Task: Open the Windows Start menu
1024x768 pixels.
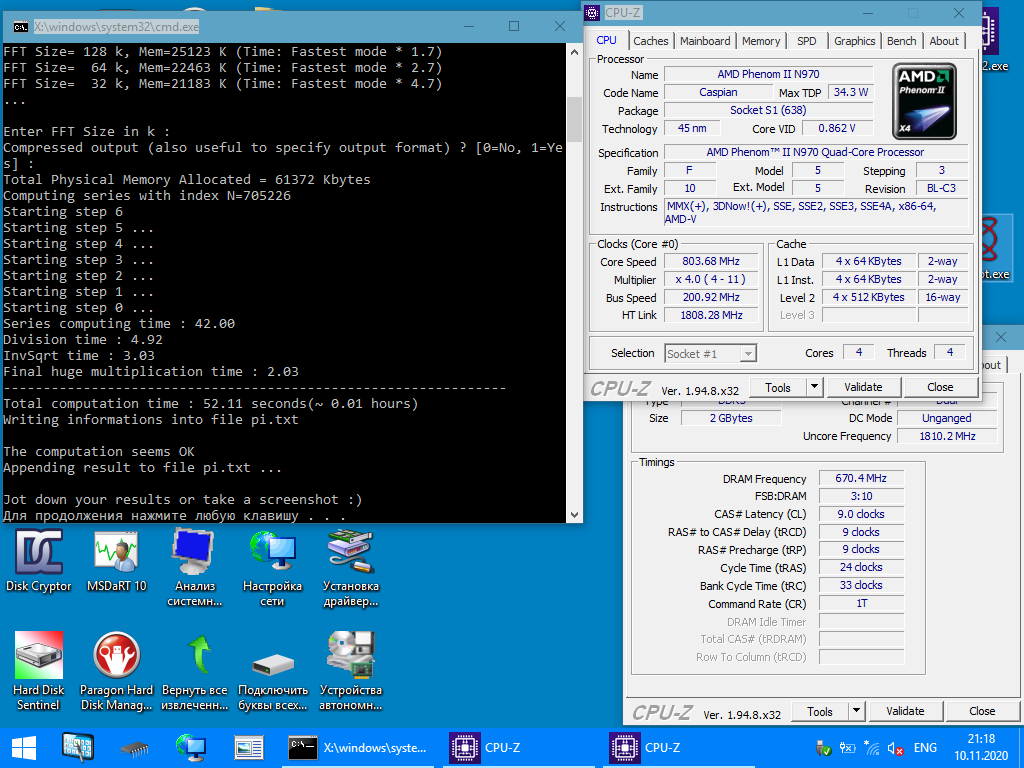Action: (x=24, y=748)
